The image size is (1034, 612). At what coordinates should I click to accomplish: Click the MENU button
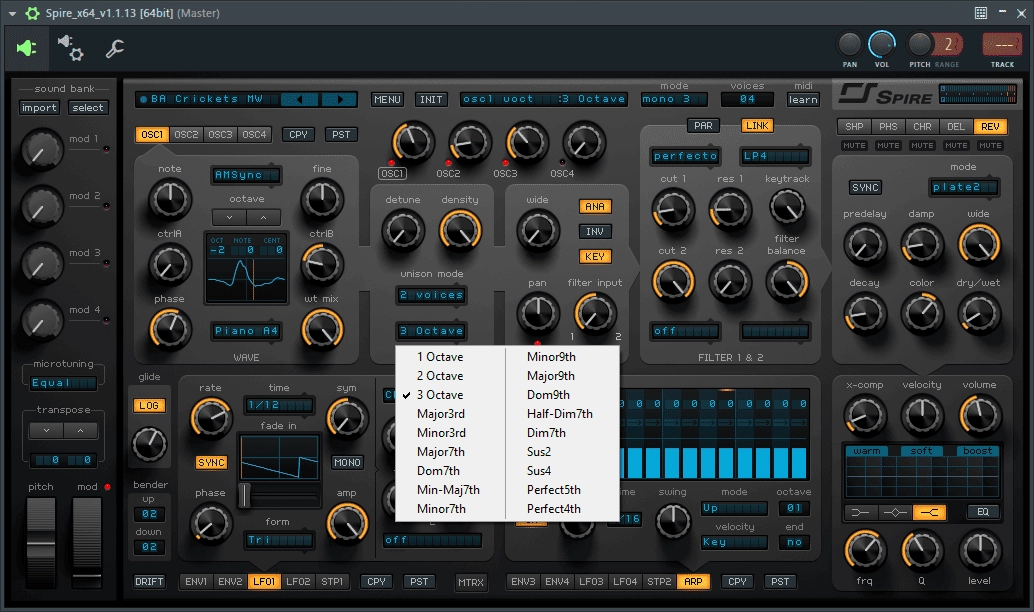click(x=387, y=100)
